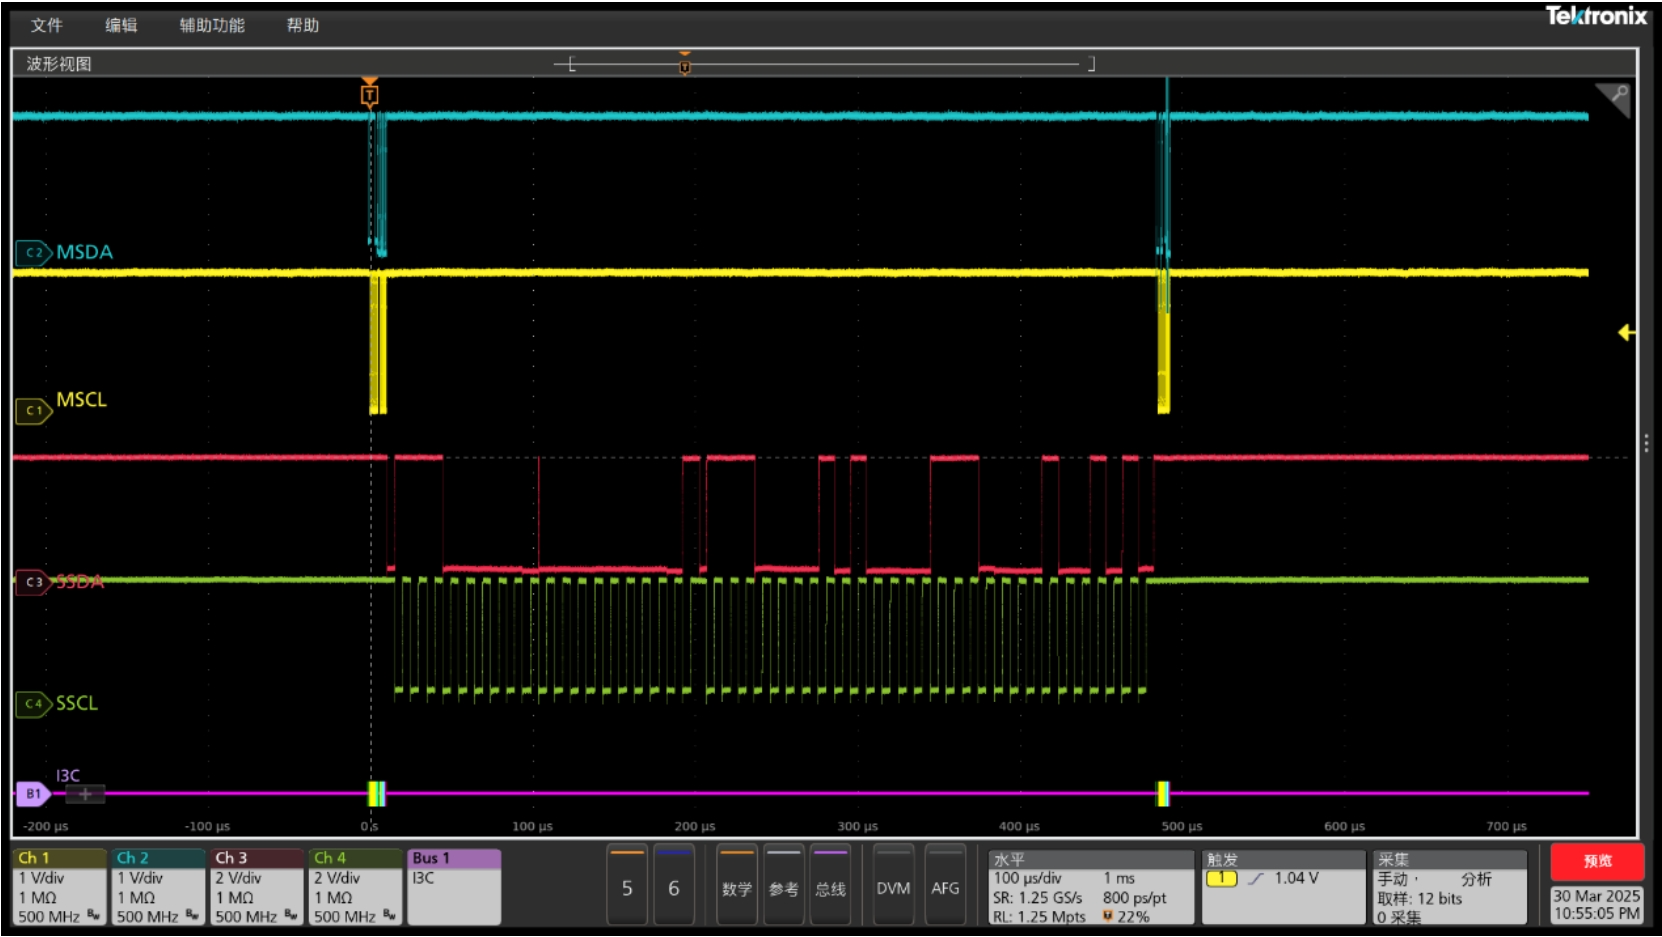Click the C1 MSCL channel handle
The image size is (1662, 937).
pyautogui.click(x=33, y=411)
